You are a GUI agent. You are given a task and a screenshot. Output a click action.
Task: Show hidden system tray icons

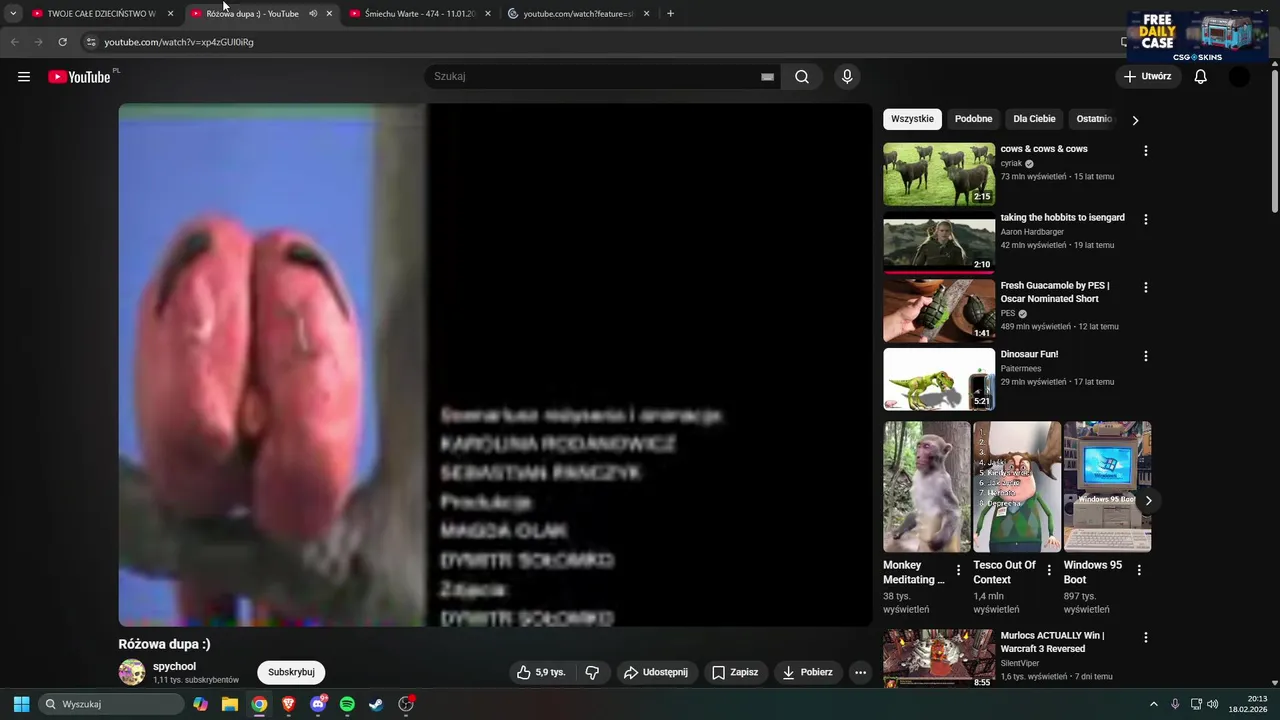[x=1153, y=704]
